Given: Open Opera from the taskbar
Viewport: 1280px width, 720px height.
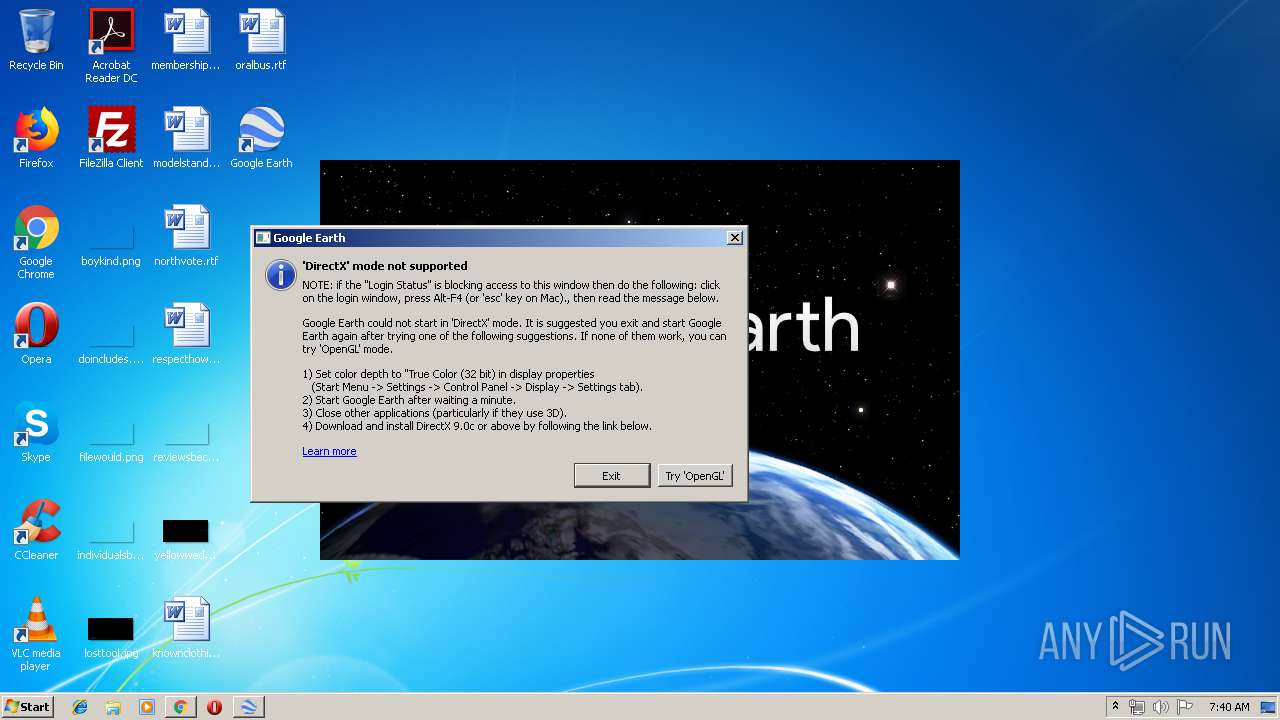Looking at the screenshot, I should (x=214, y=707).
